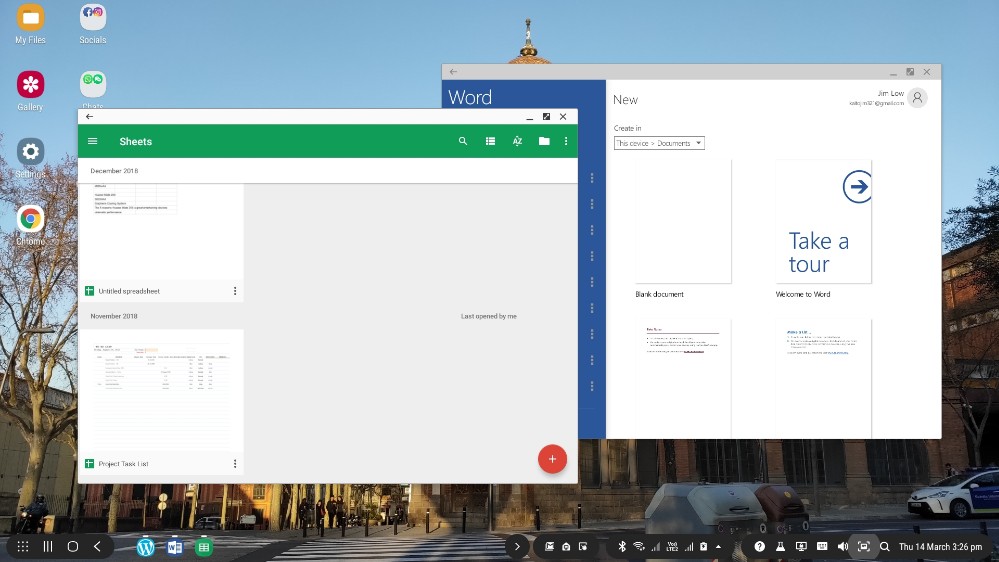Screen dimensions: 999x562
Task: Open the DeX Labs flask icon
Action: point(780,547)
